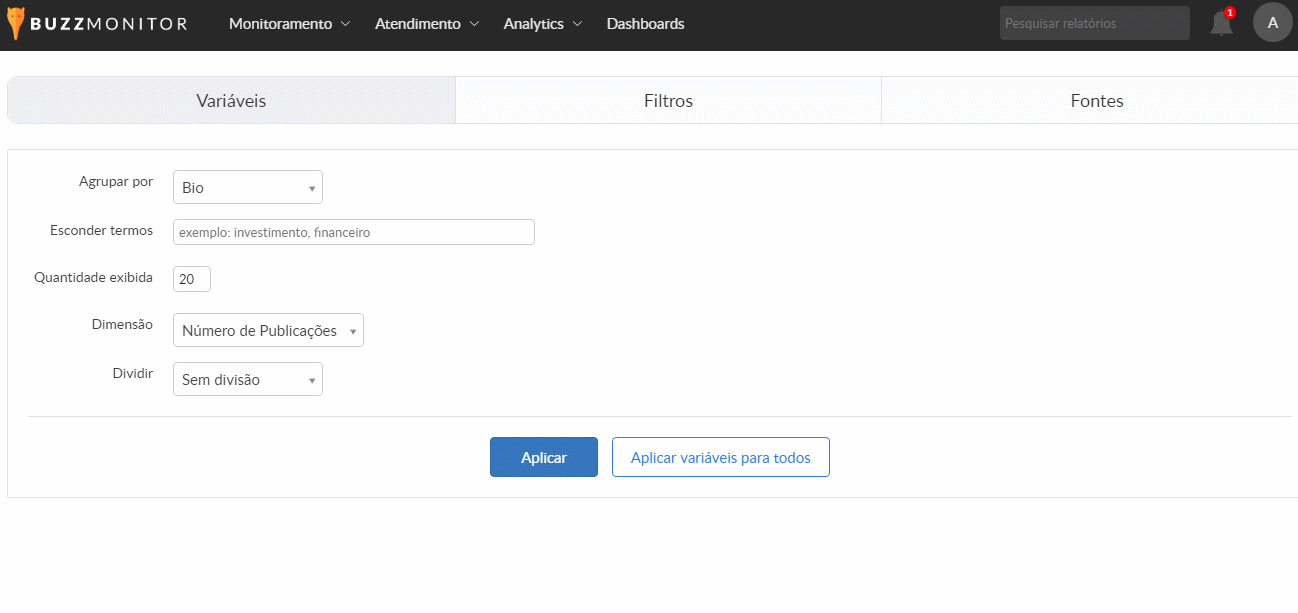The width and height of the screenshot is (1298, 613).
Task: Click the chevron next to Atendimento
Action: (474, 24)
